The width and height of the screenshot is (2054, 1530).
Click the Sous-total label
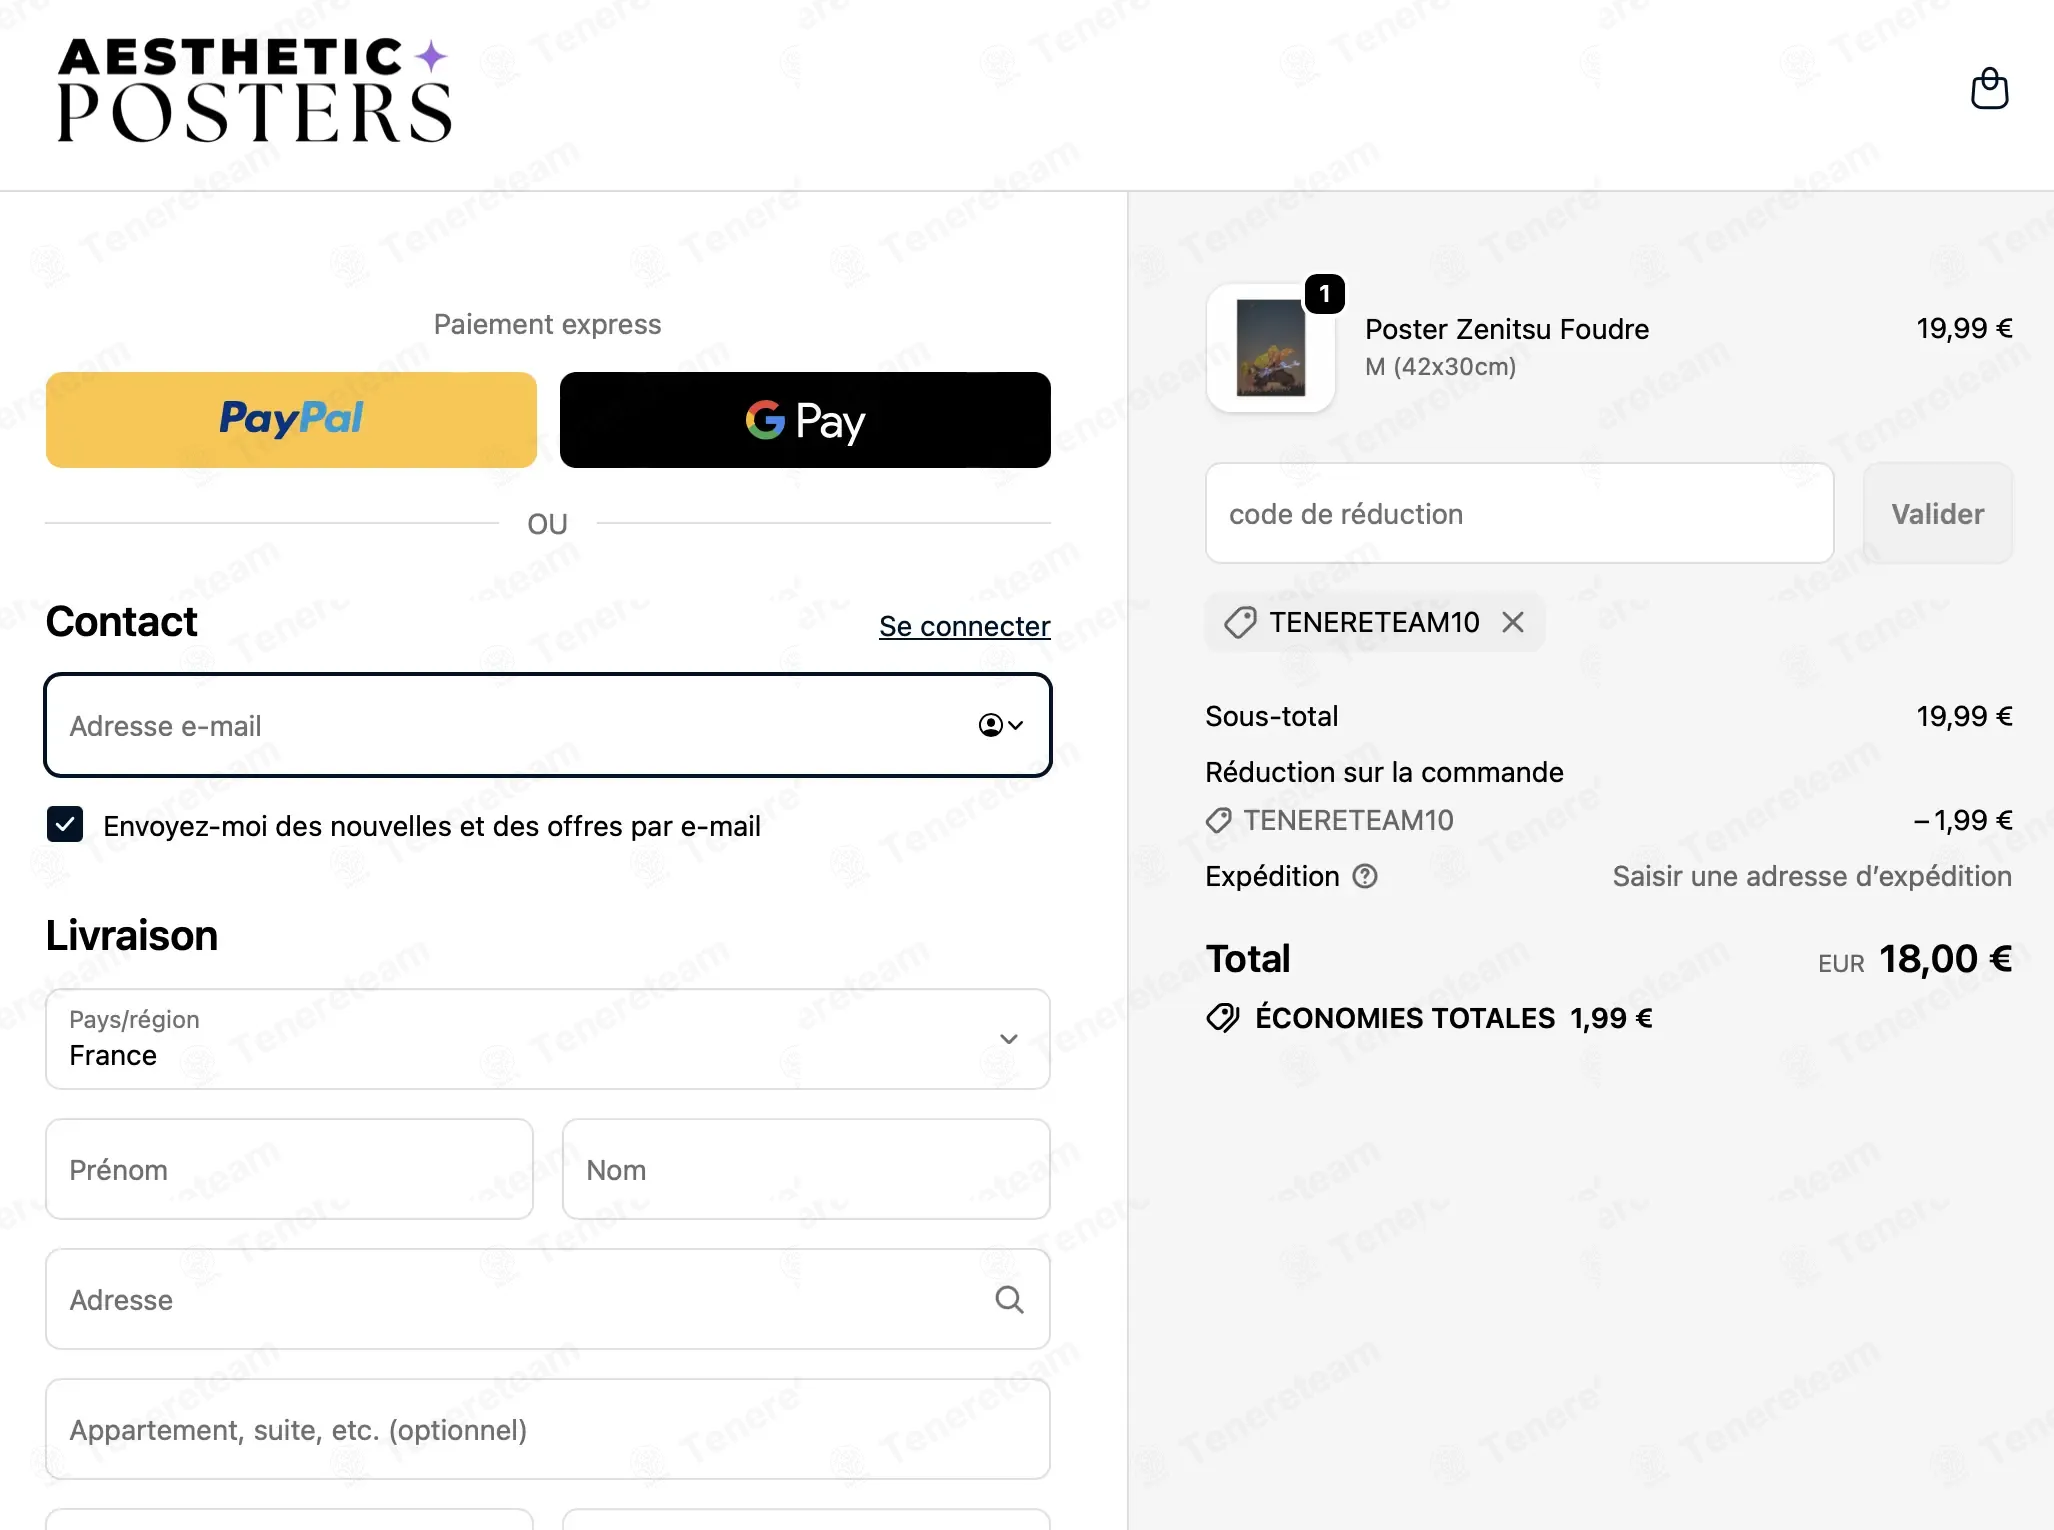1271,716
